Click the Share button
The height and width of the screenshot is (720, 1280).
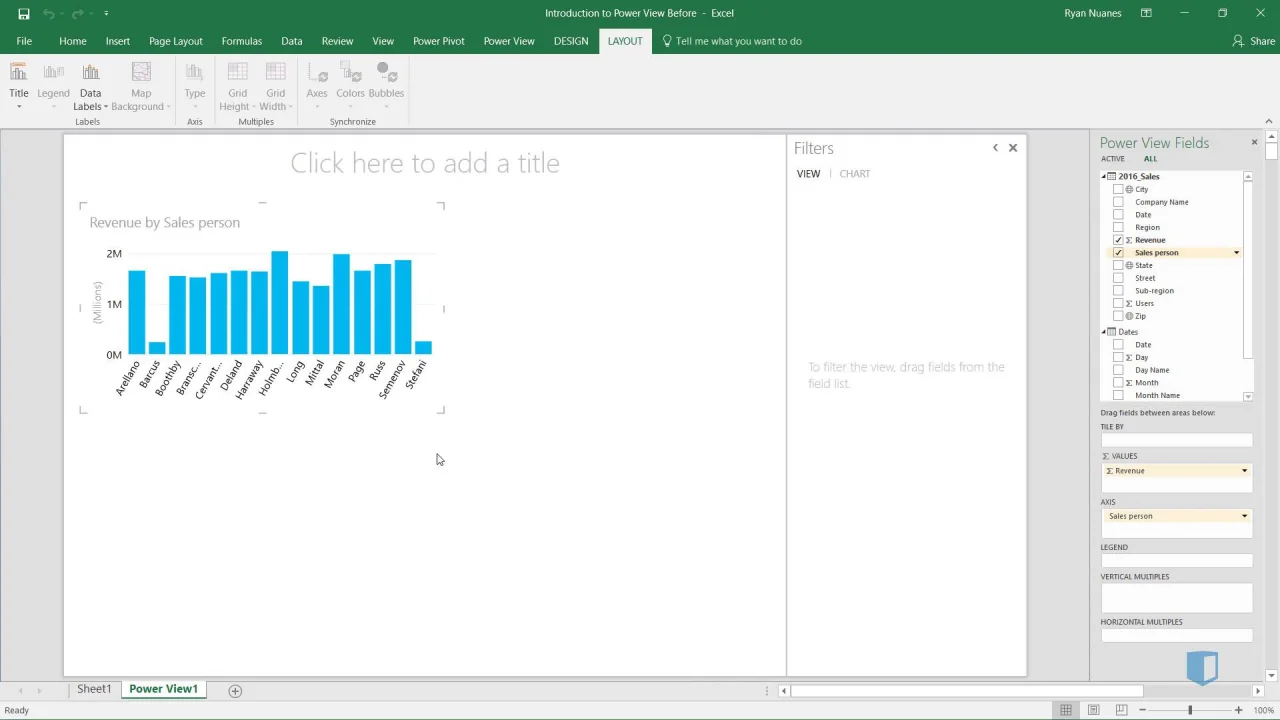tap(1254, 41)
